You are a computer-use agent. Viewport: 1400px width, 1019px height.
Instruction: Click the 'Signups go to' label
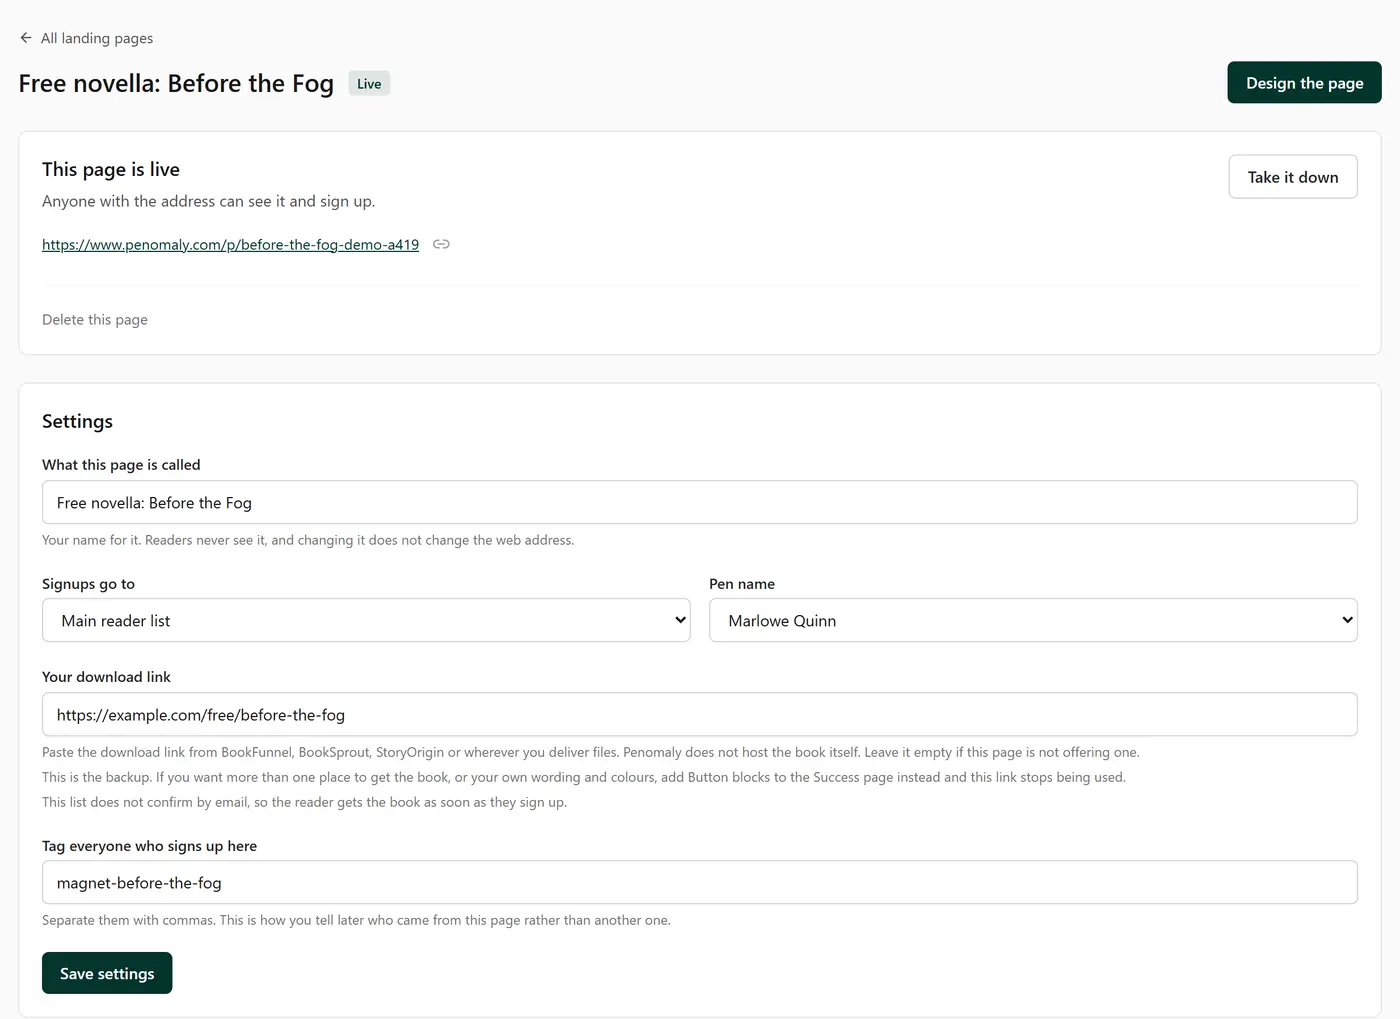(88, 584)
